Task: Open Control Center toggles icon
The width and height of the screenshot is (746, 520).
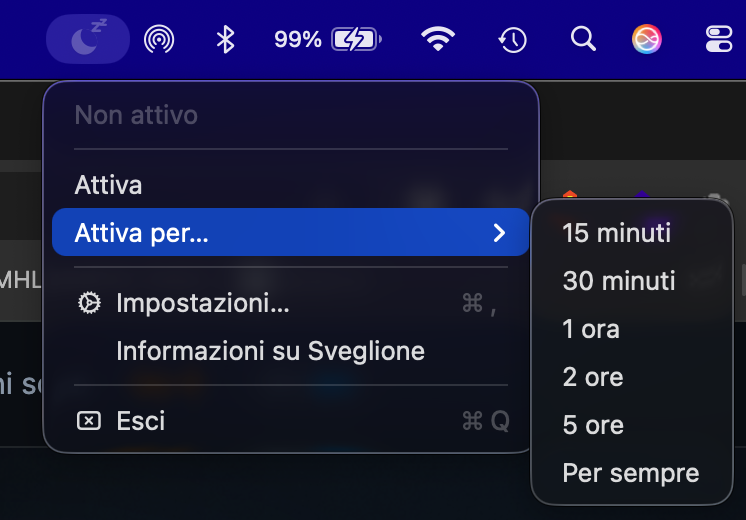Action: [719, 39]
